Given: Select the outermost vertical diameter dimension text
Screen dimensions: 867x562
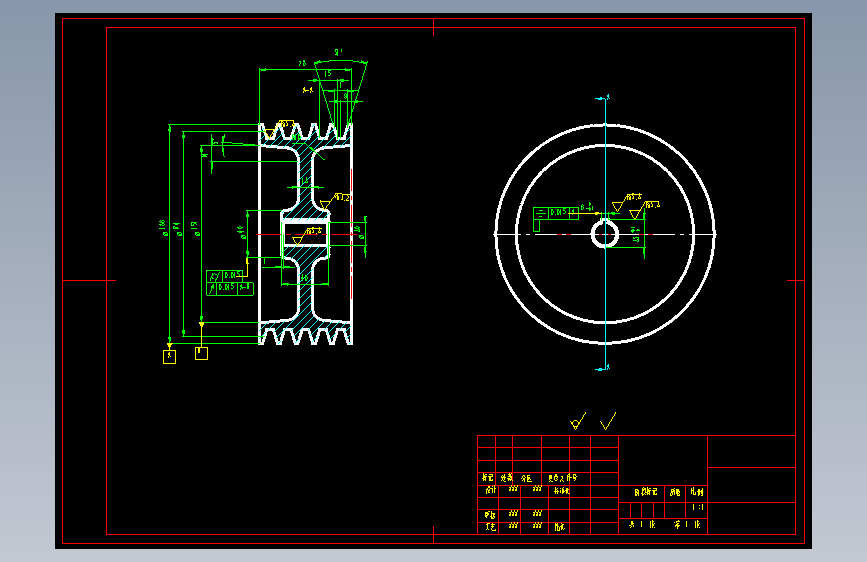Looking at the screenshot, I should pos(163,227).
